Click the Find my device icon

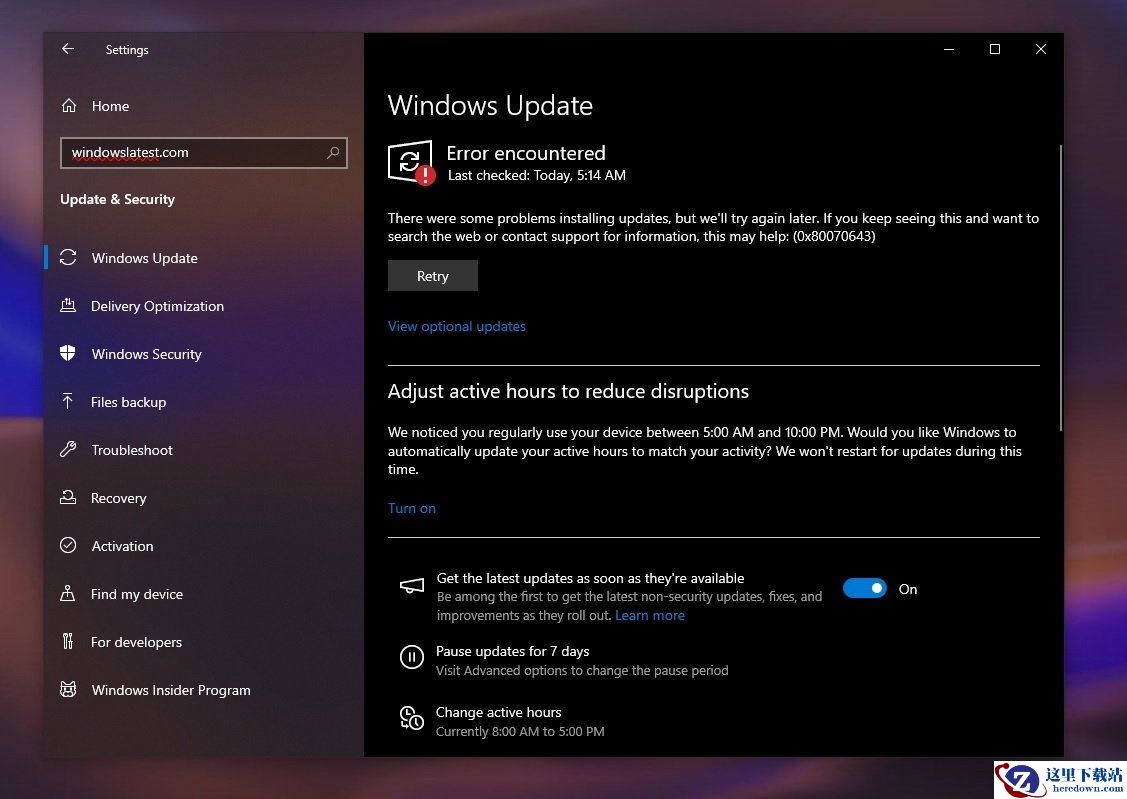pos(68,594)
